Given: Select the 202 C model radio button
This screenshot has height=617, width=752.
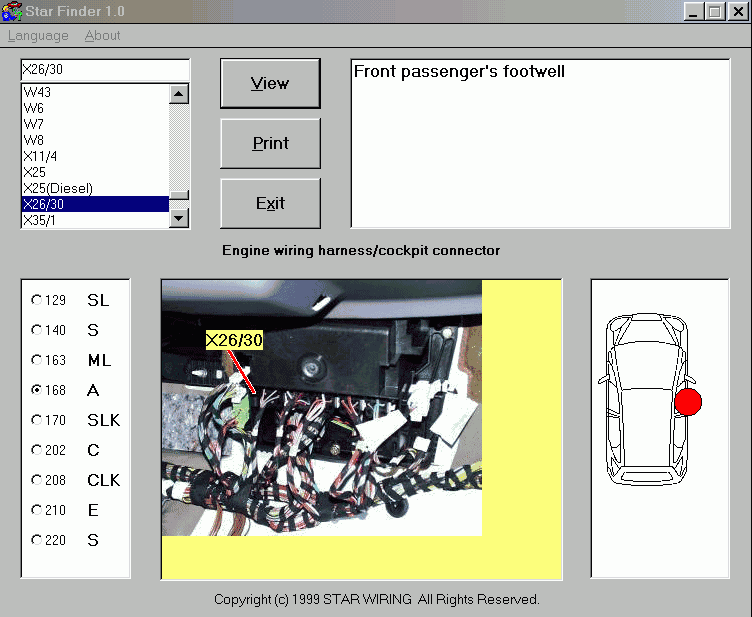Looking at the screenshot, I should click(36, 450).
